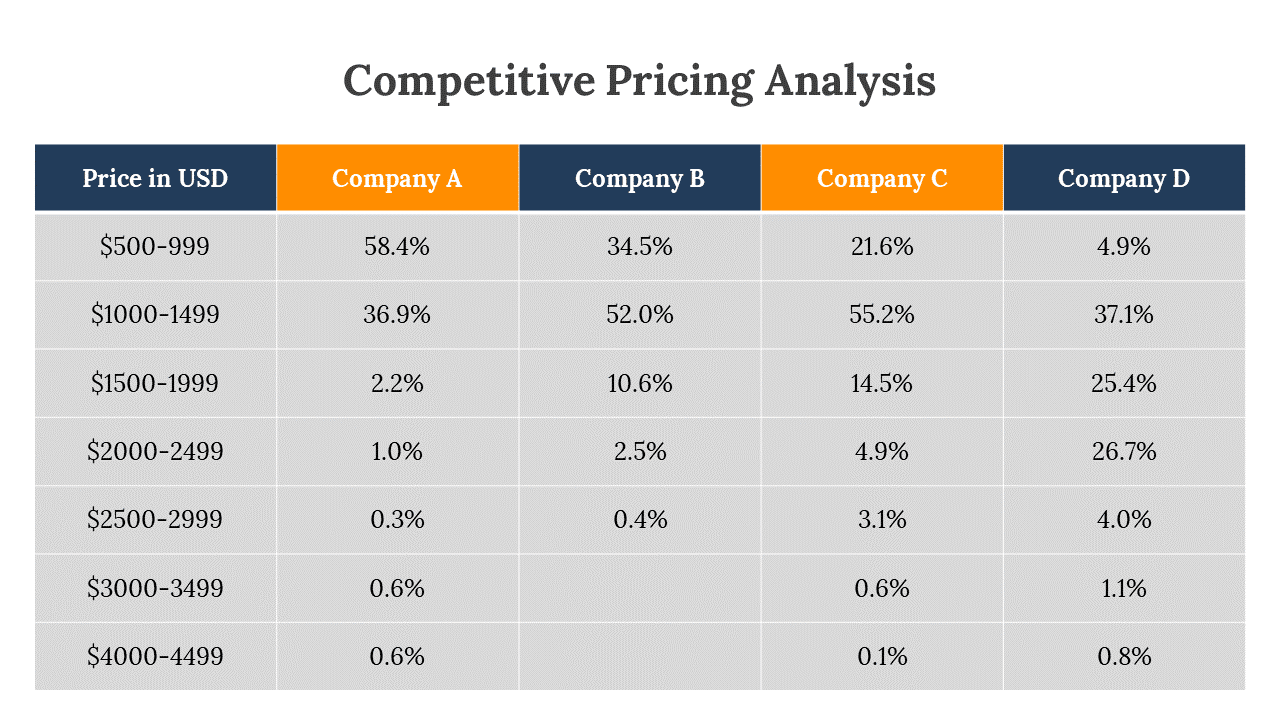Image resolution: width=1280 pixels, height=720 pixels.
Task: Click the orange Company C header
Action: pos(882,178)
